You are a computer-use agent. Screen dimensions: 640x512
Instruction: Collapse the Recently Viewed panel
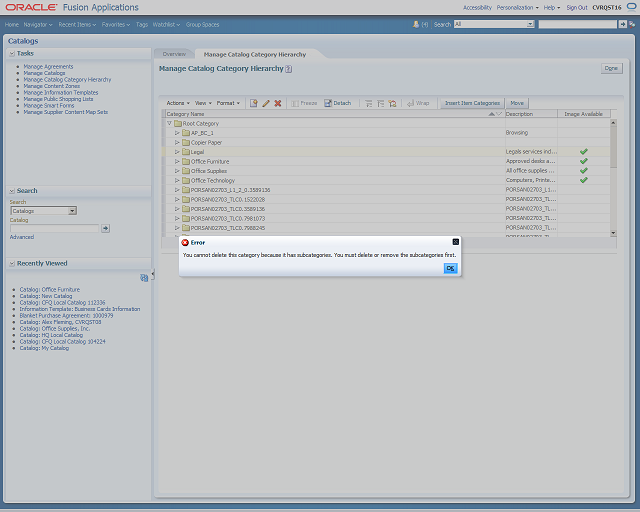12,263
